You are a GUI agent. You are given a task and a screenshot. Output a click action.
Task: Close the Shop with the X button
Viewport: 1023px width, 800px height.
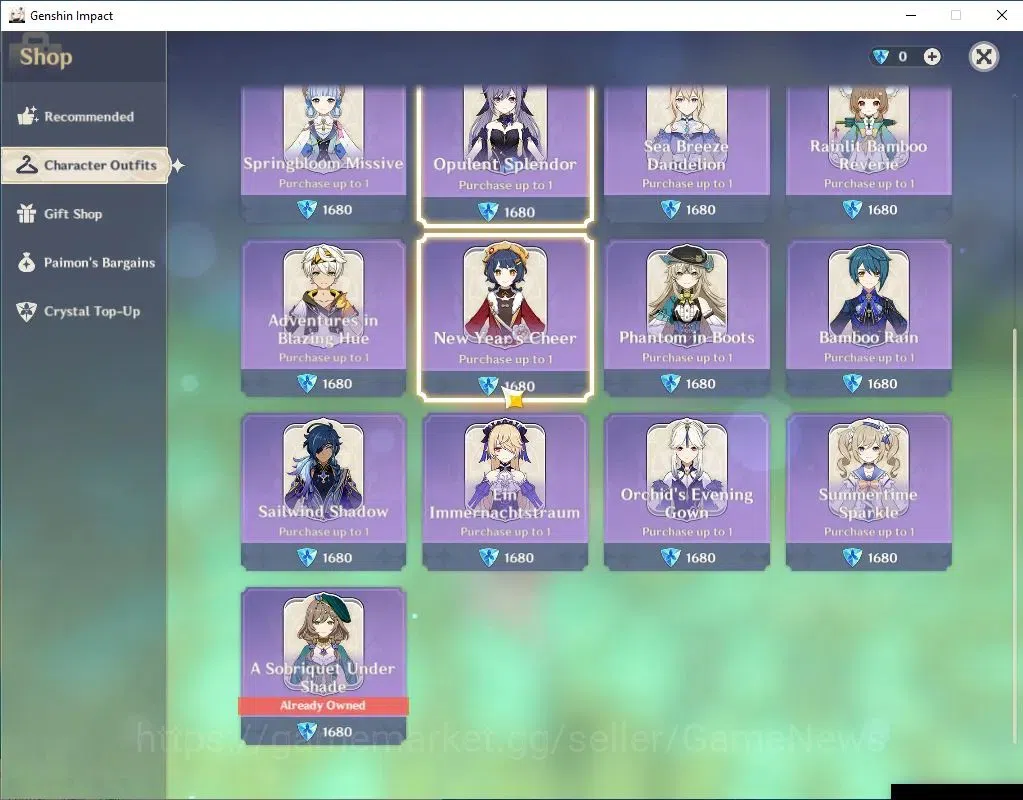coord(983,57)
